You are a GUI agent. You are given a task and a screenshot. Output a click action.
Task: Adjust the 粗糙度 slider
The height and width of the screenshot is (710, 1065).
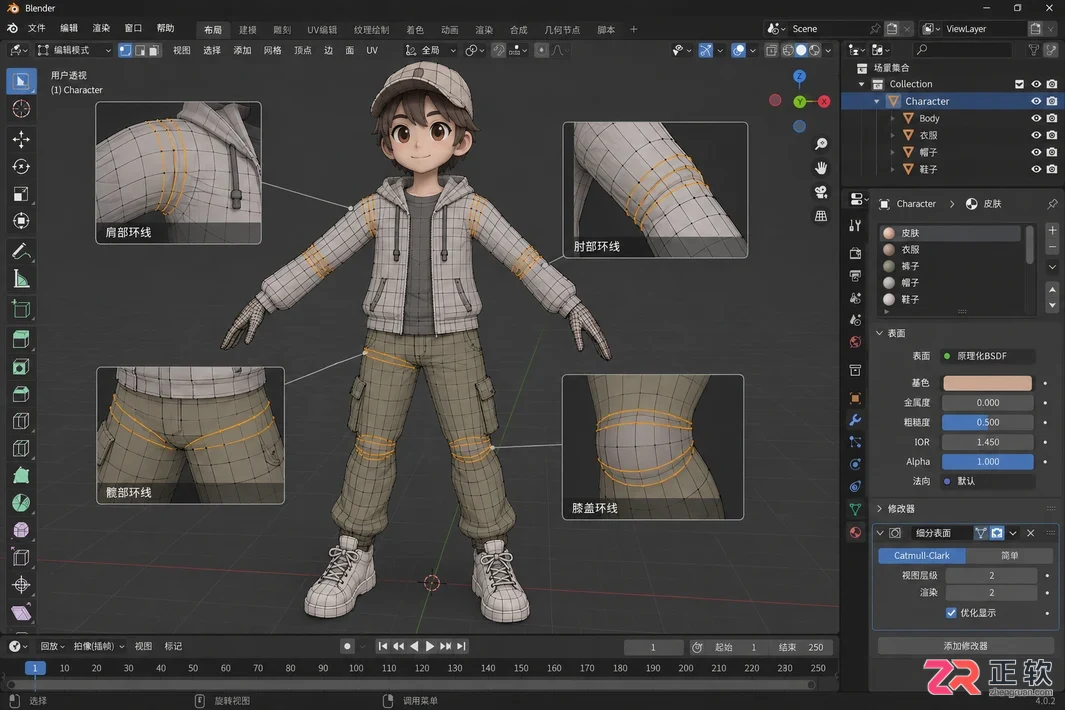[987, 422]
